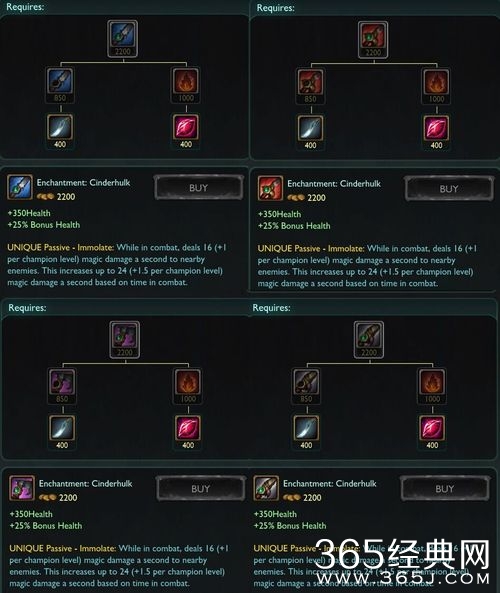Select Hunter's Machete 400 icon in bottom-right tree

[x=306, y=432]
